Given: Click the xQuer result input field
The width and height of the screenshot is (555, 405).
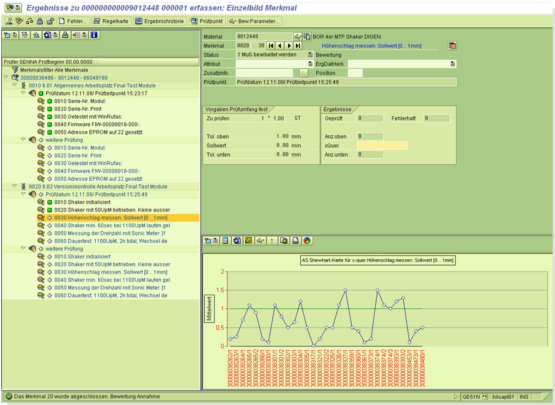Looking at the screenshot, I should point(383,146).
